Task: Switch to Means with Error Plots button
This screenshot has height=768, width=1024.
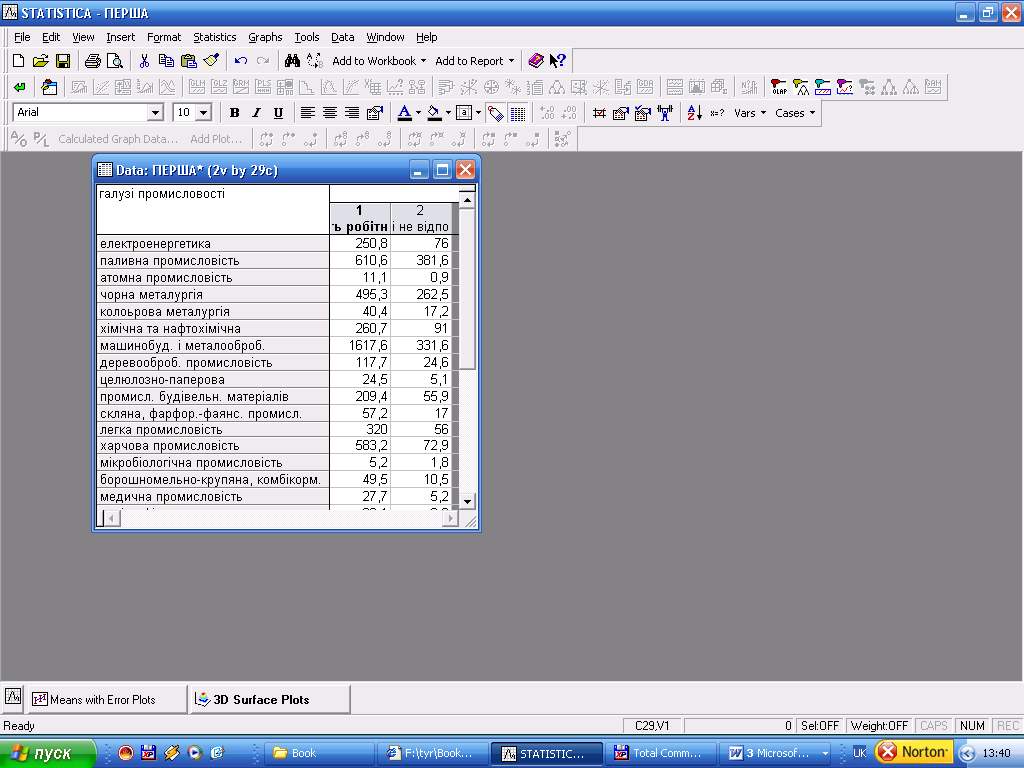Action: [106, 699]
